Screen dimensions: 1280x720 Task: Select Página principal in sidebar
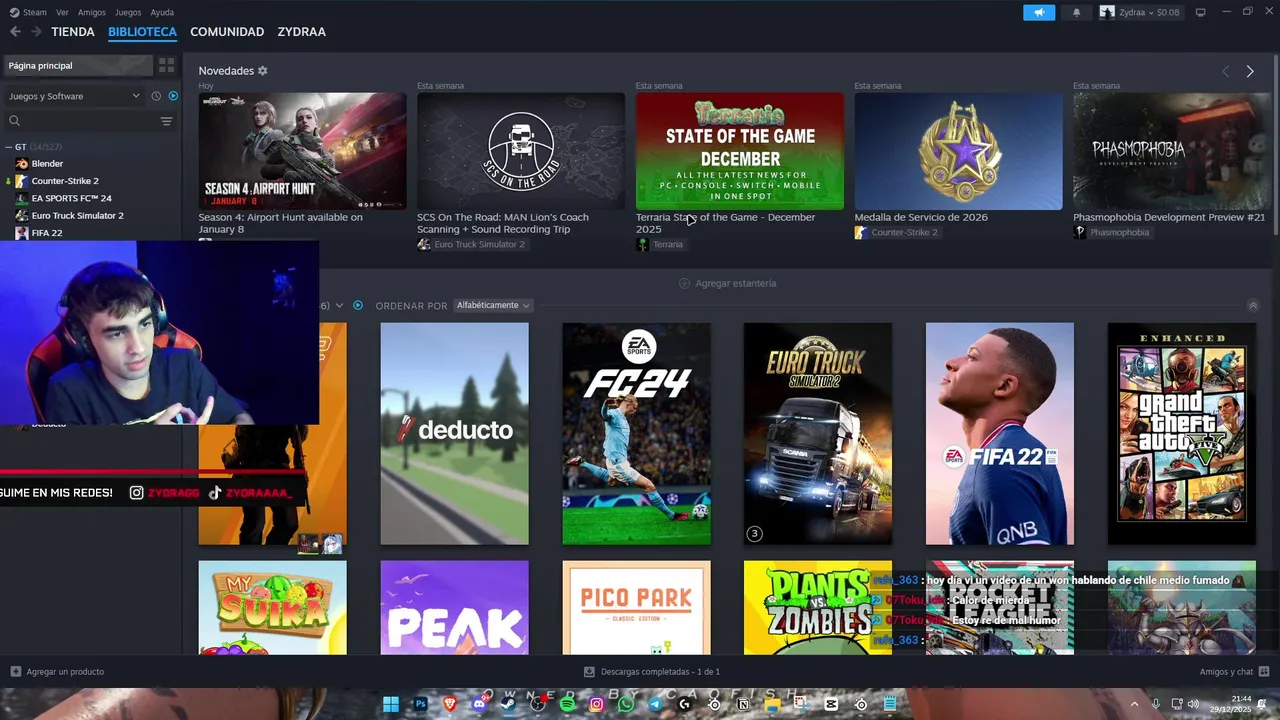[x=78, y=65]
